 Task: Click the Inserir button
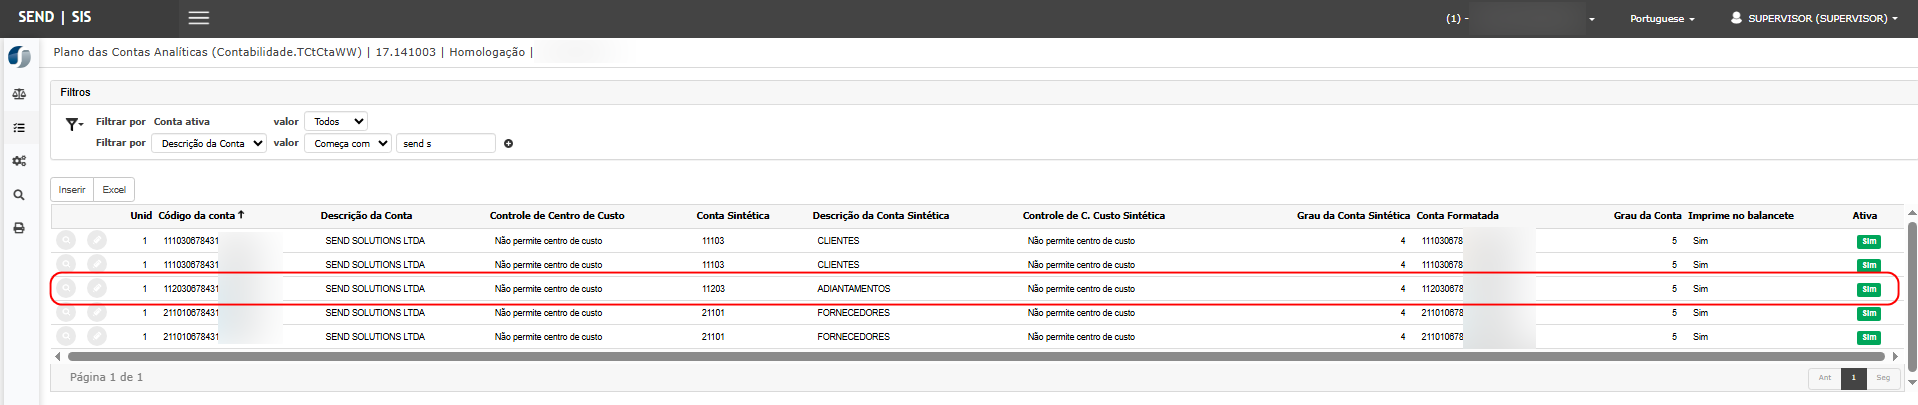(72, 190)
